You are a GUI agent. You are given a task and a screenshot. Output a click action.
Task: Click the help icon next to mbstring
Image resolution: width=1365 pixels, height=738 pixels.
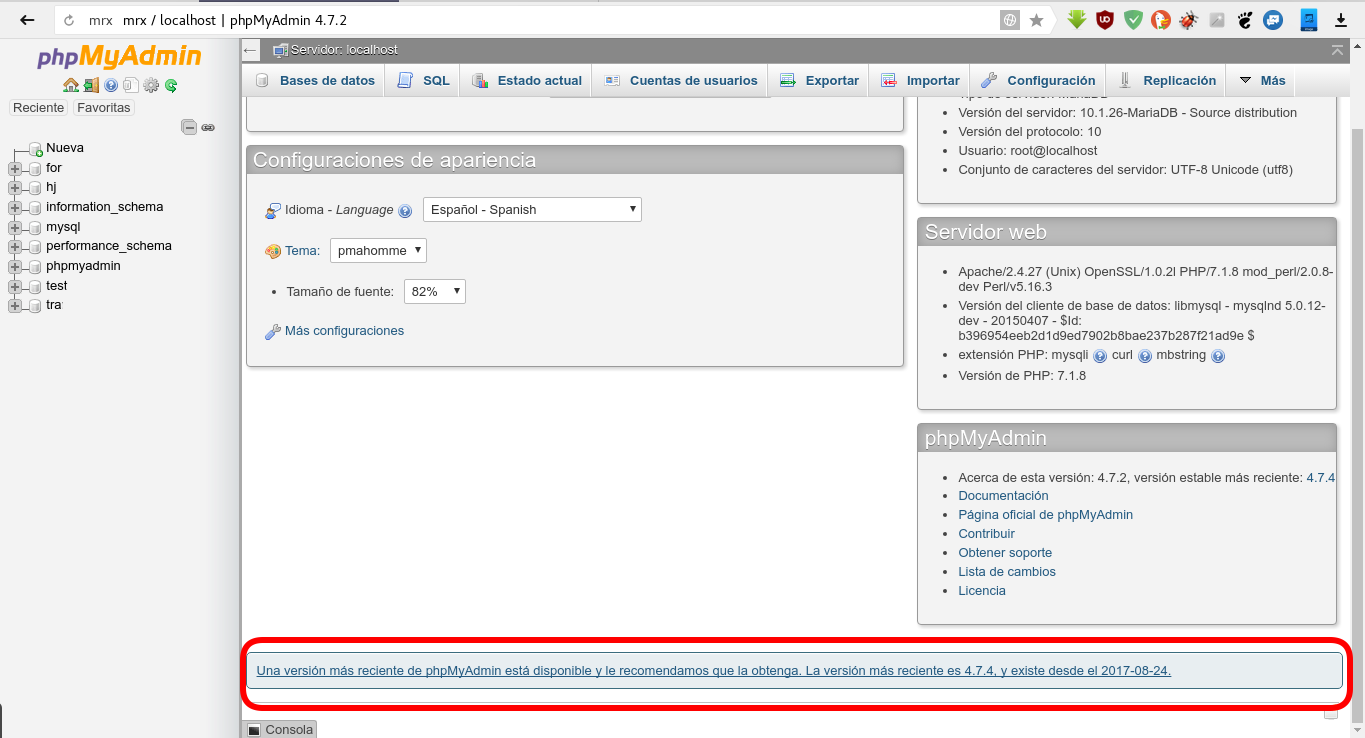click(1218, 356)
